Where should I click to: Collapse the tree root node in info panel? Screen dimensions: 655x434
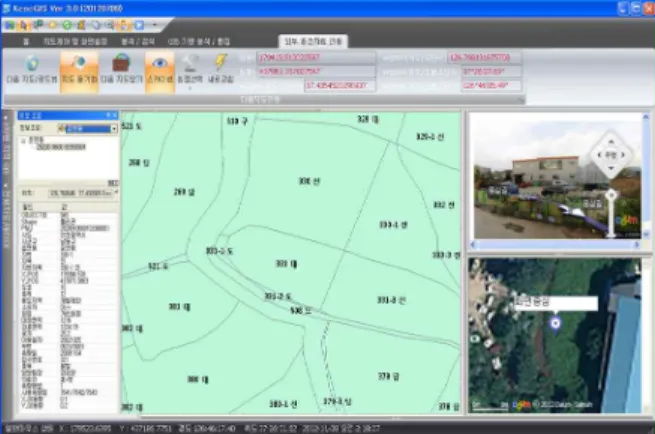pyautogui.click(x=23, y=141)
